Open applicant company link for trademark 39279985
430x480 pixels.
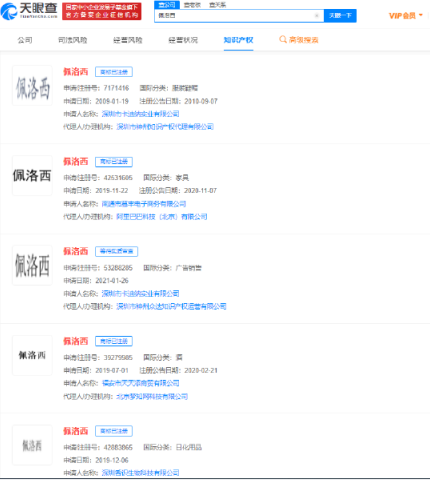(x=140, y=383)
